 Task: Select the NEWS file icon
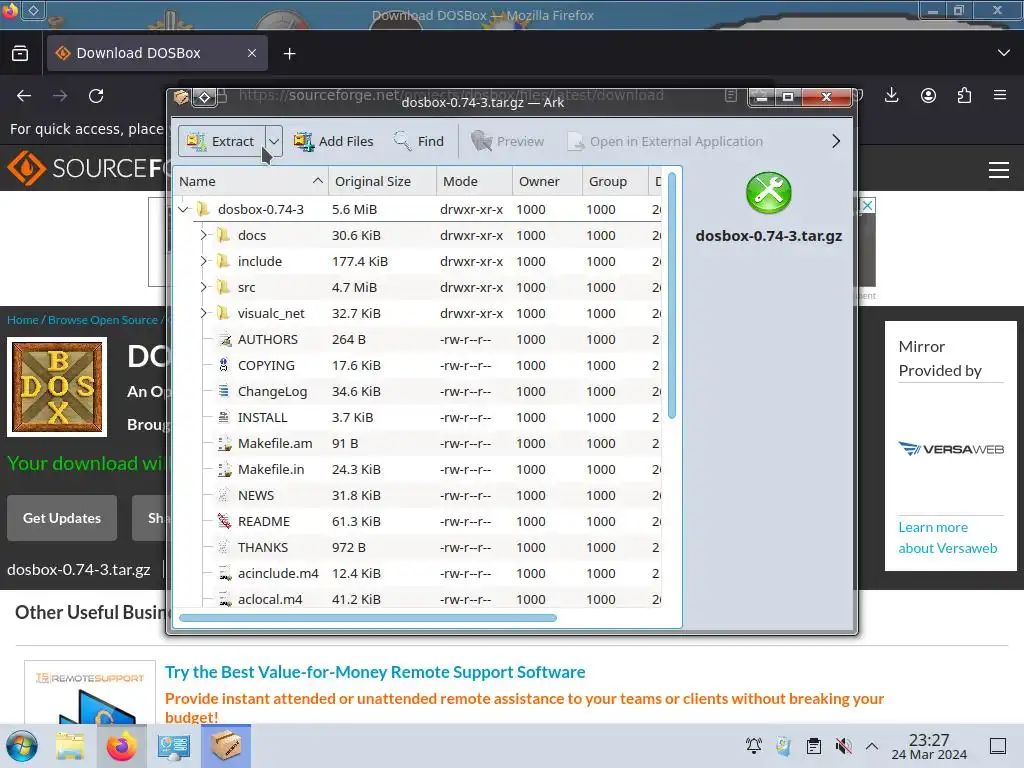point(225,496)
